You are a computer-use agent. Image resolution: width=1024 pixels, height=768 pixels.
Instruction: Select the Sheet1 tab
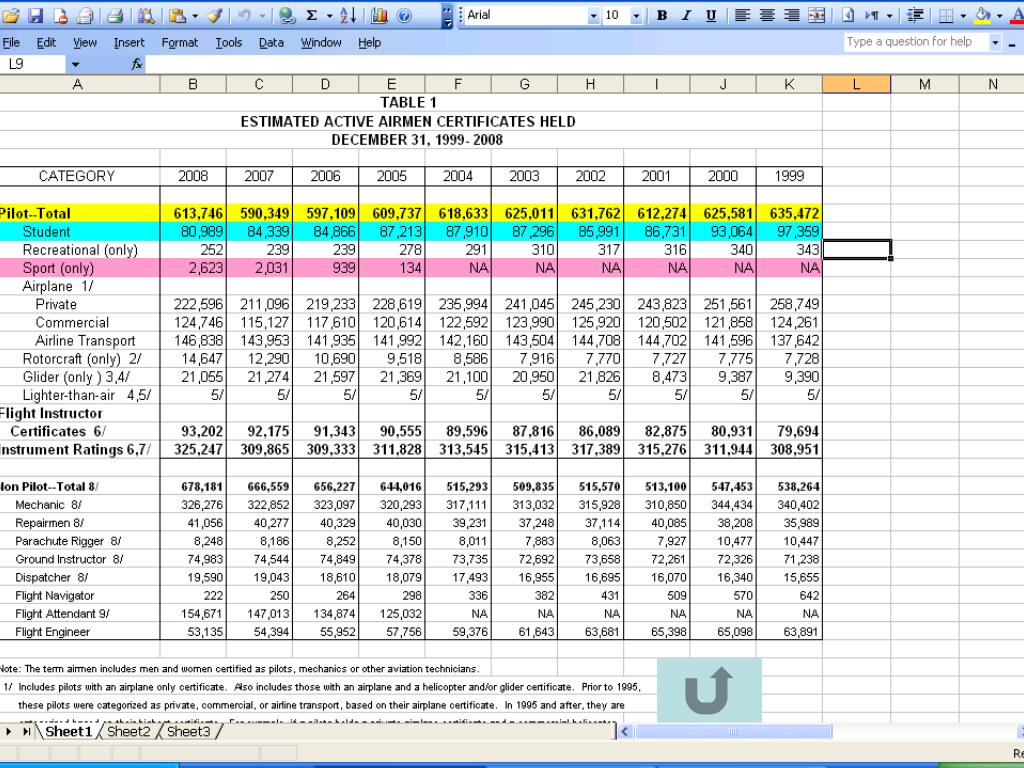(68, 731)
